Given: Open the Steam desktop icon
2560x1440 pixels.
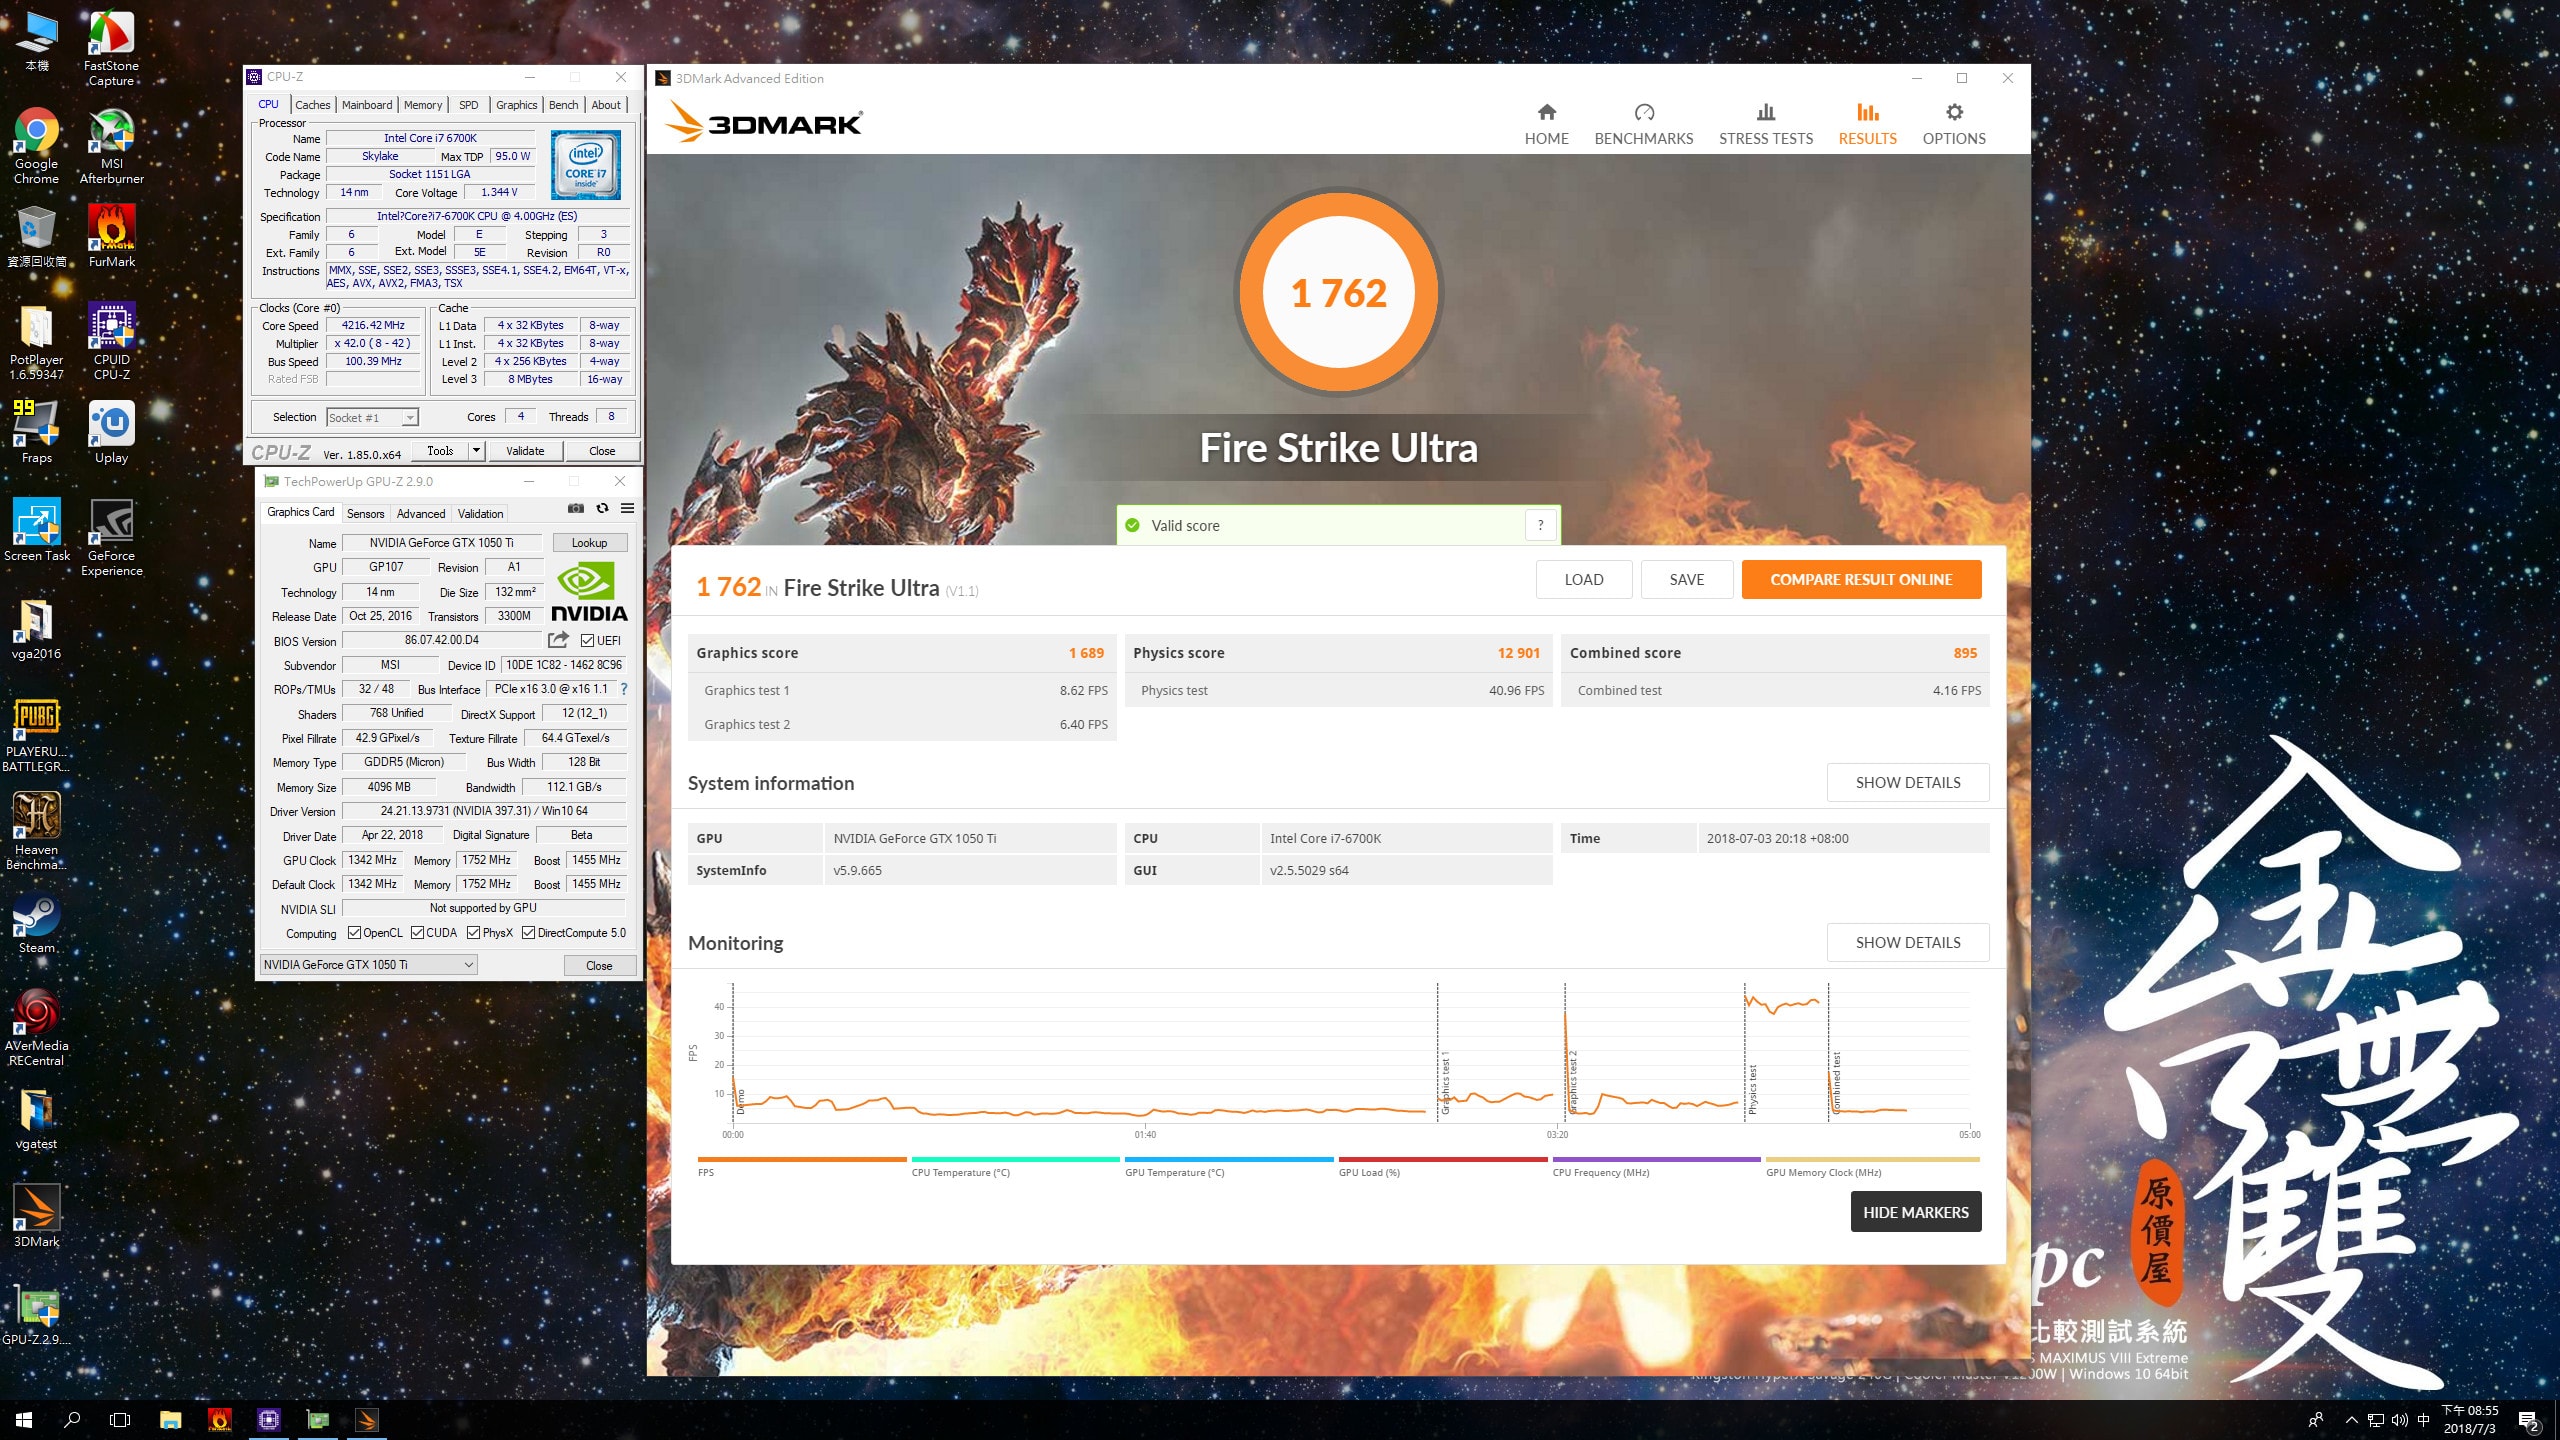Looking at the screenshot, I should (36, 922).
